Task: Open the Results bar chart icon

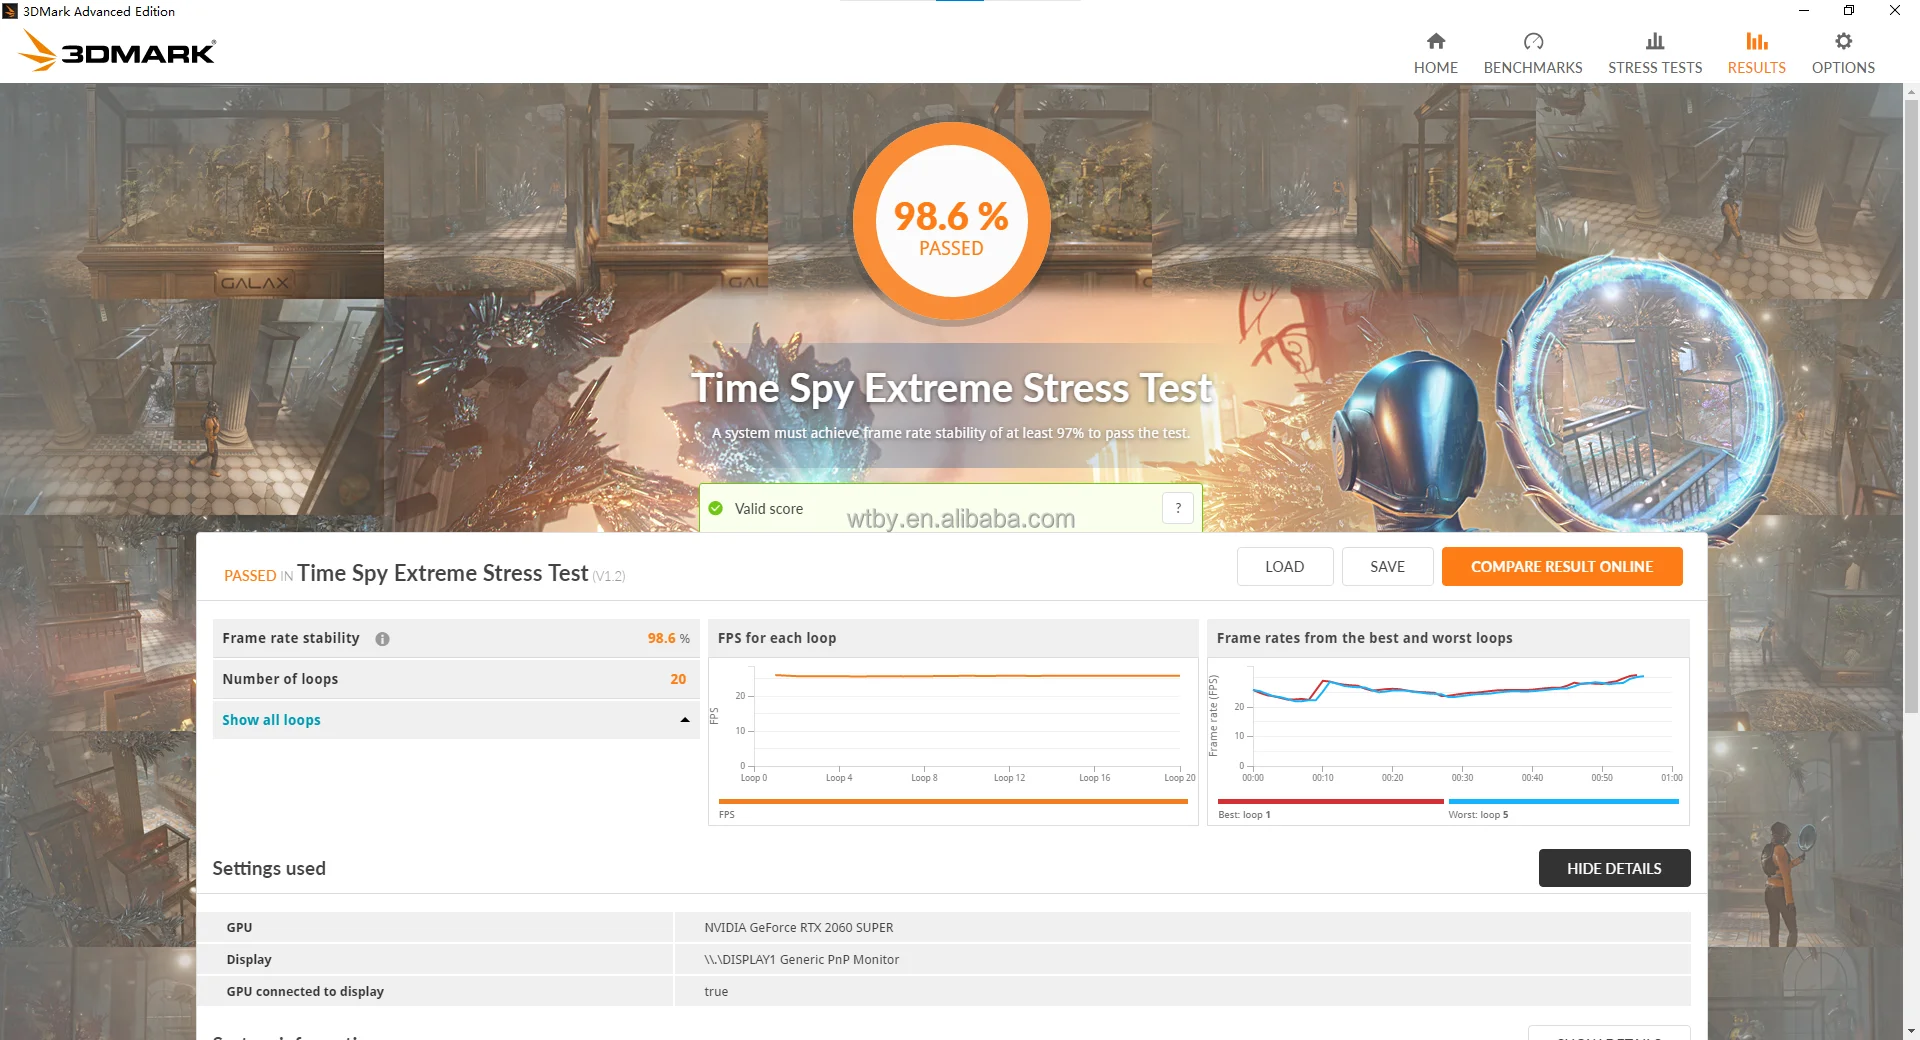Action: pos(1757,41)
